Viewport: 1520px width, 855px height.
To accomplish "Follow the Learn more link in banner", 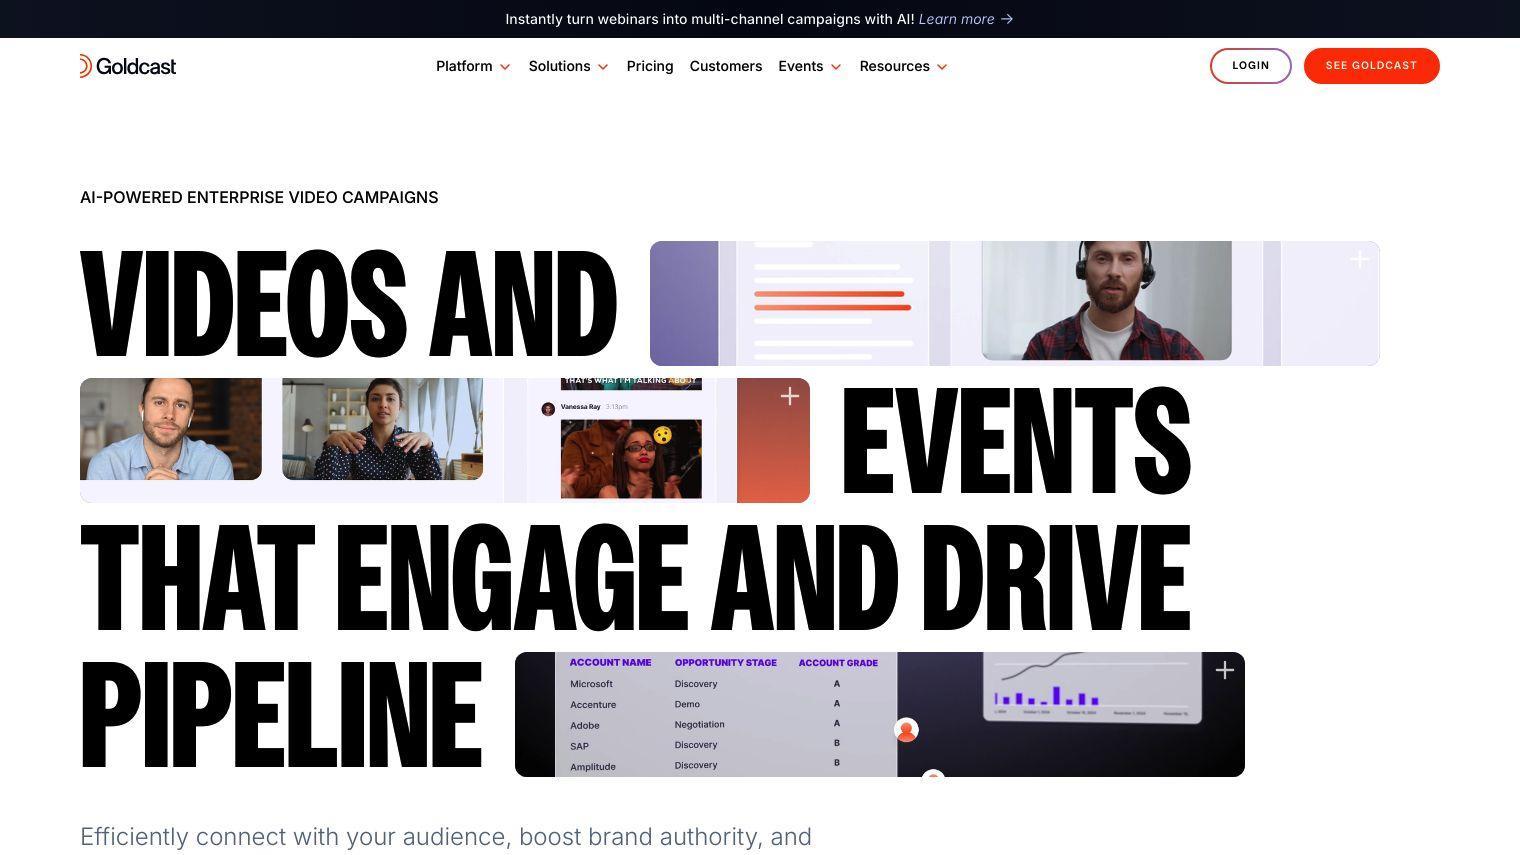I will click(957, 19).
